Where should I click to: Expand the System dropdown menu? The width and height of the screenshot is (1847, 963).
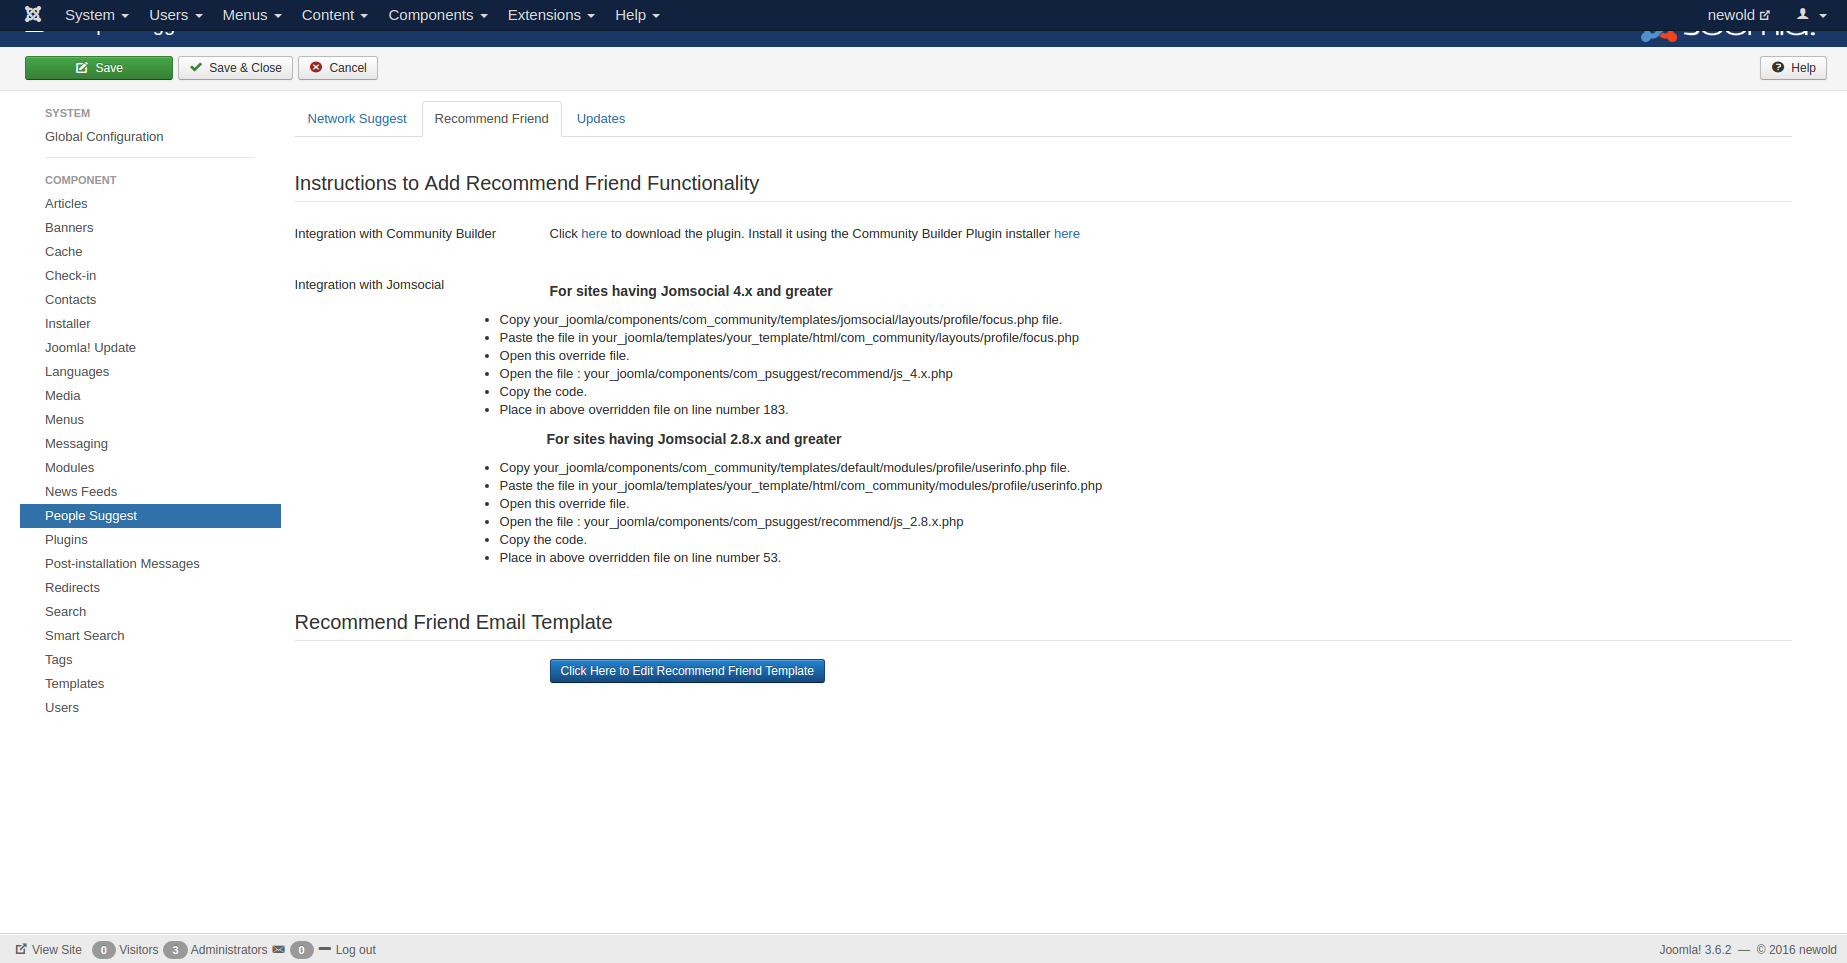coord(96,15)
